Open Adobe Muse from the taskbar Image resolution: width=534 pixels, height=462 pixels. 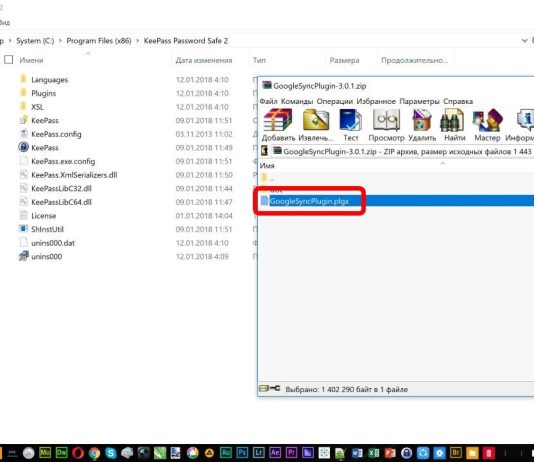(x=45, y=453)
